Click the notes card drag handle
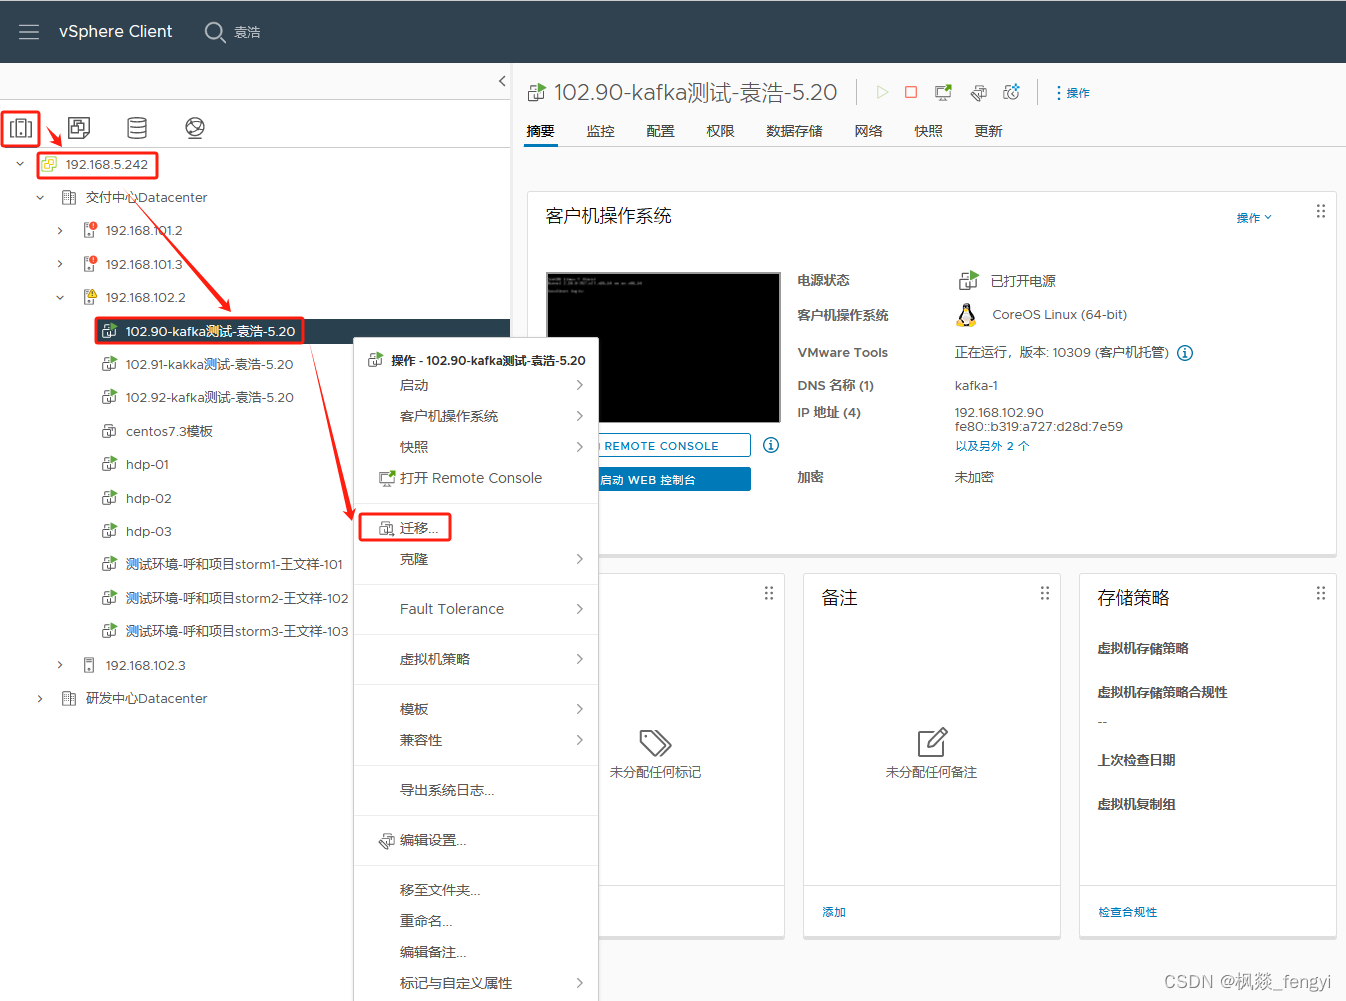 (1045, 593)
